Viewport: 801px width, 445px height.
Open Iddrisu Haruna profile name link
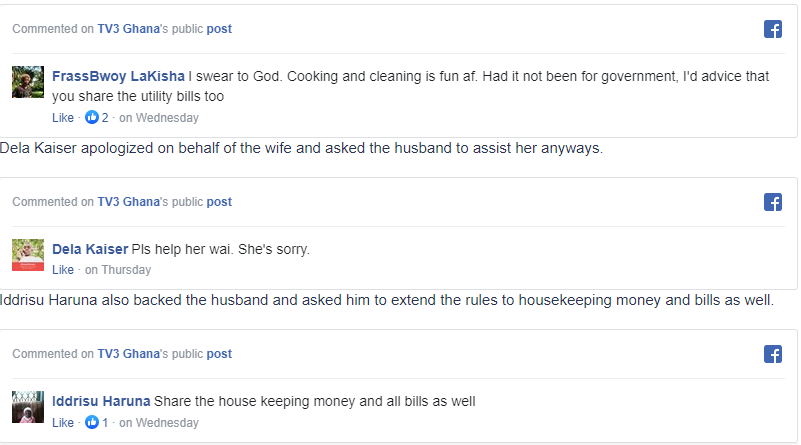pyautogui.click(x=101, y=401)
